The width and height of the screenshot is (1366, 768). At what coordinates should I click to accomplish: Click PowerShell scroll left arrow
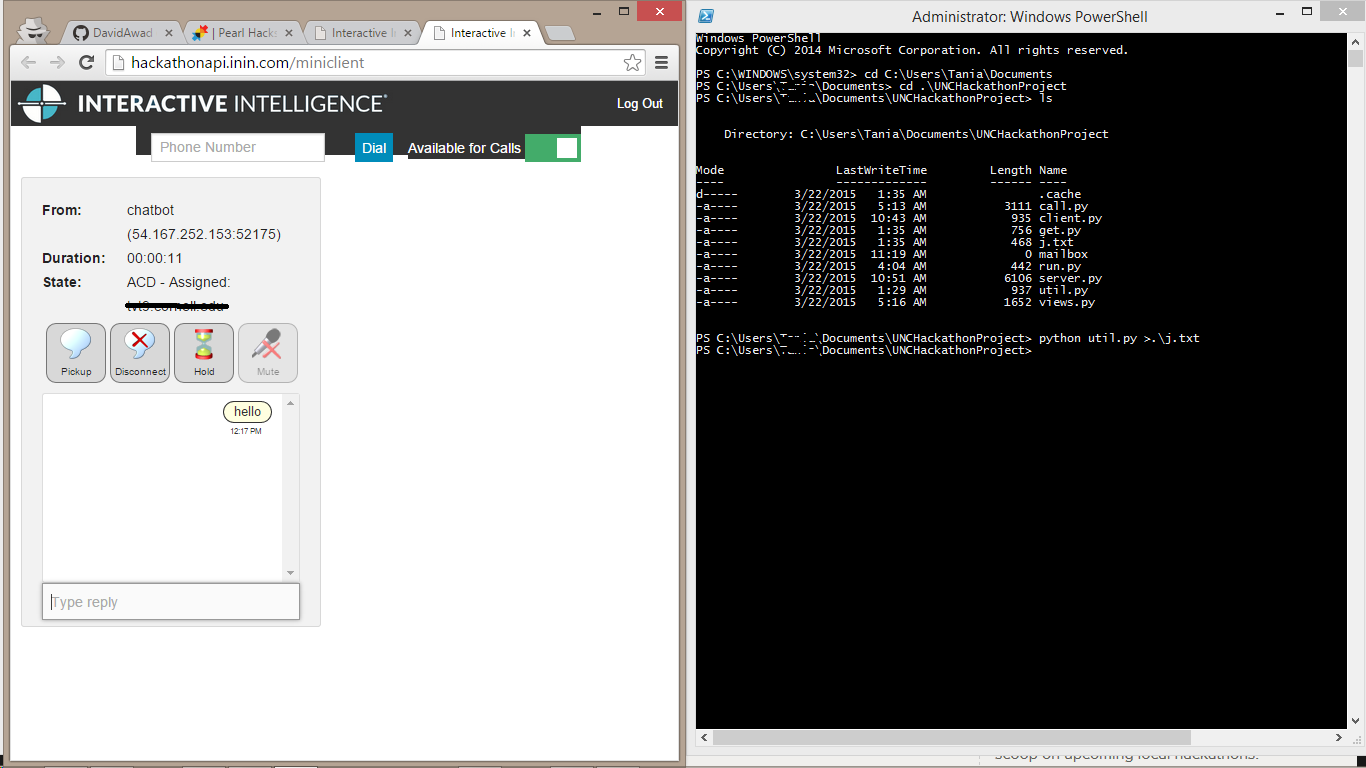(x=704, y=737)
